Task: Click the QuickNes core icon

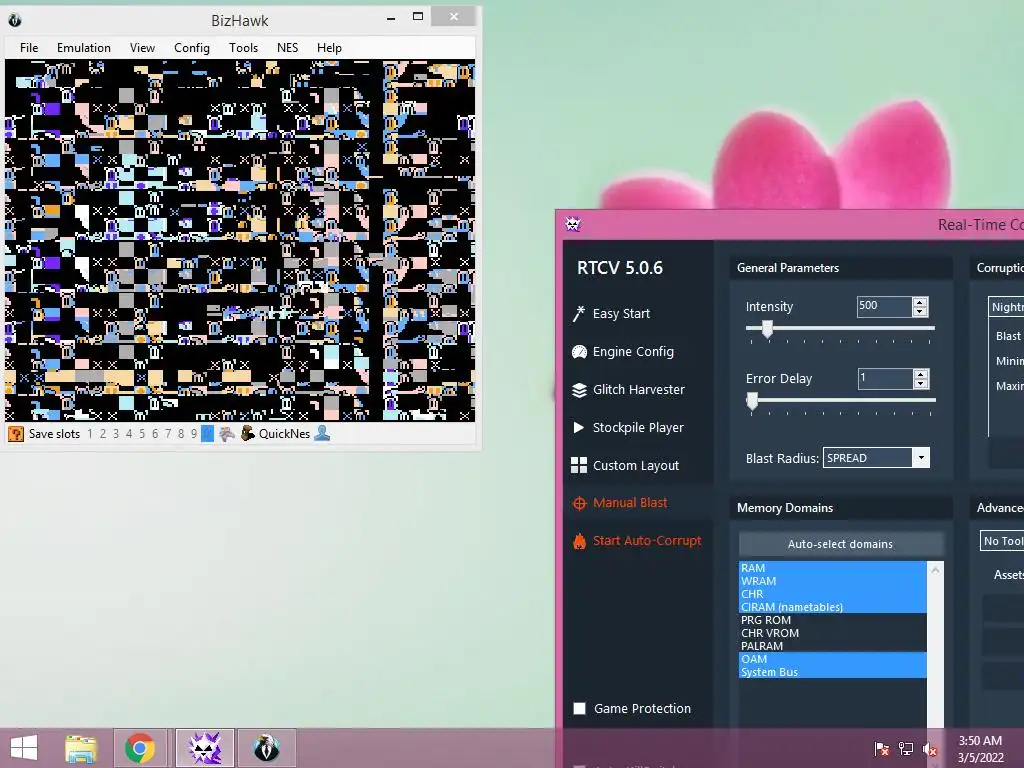Action: [x=248, y=434]
